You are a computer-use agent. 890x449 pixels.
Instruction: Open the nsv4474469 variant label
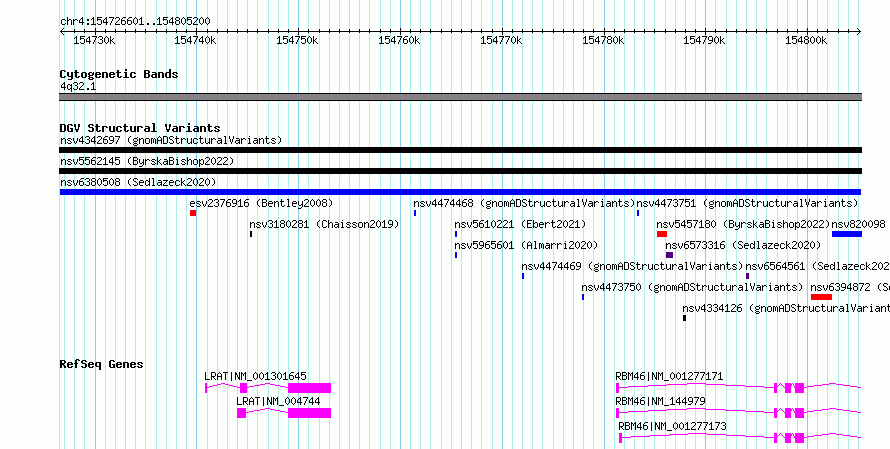pyautogui.click(x=632, y=266)
